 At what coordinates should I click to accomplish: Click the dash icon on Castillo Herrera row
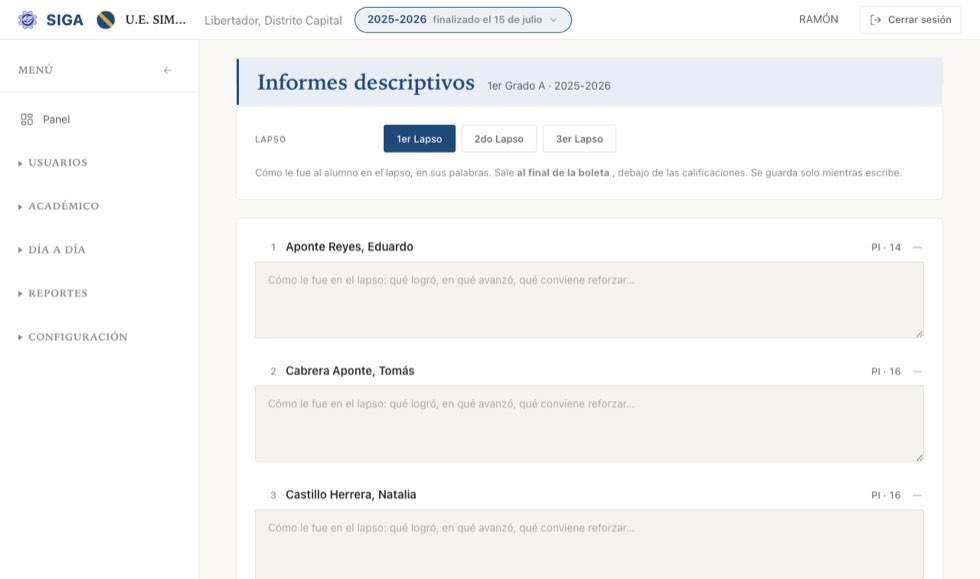917,495
